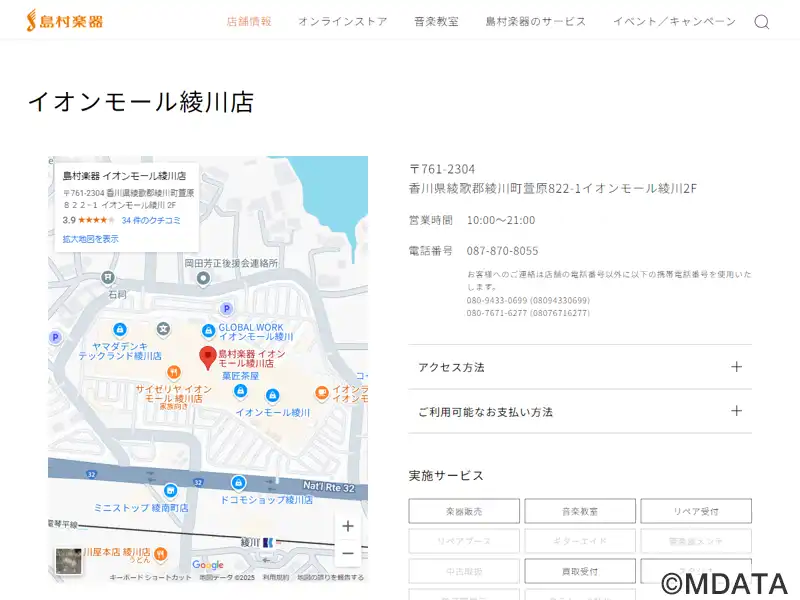This screenshot has width=800, height=600.
Task: Click the 拡大地図を表示 link
Action: point(90,239)
